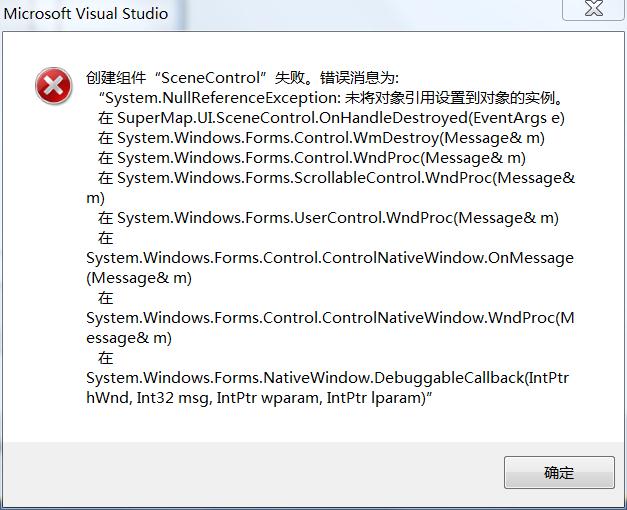
Task: Confirm the dialog with the 确定 button
Action: coord(559,472)
